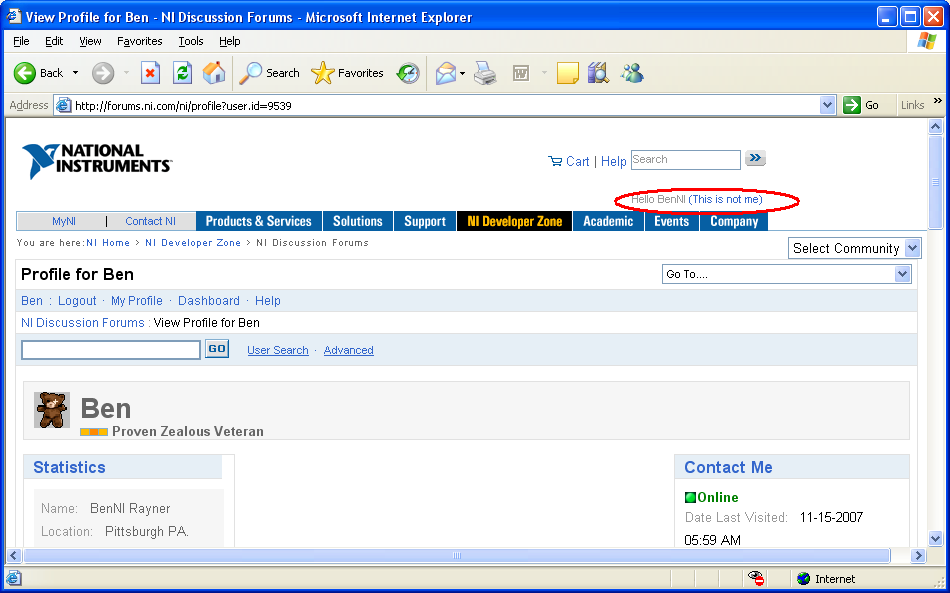This screenshot has height=593, width=950.
Task: Go to the Home page icon
Action: (214, 73)
